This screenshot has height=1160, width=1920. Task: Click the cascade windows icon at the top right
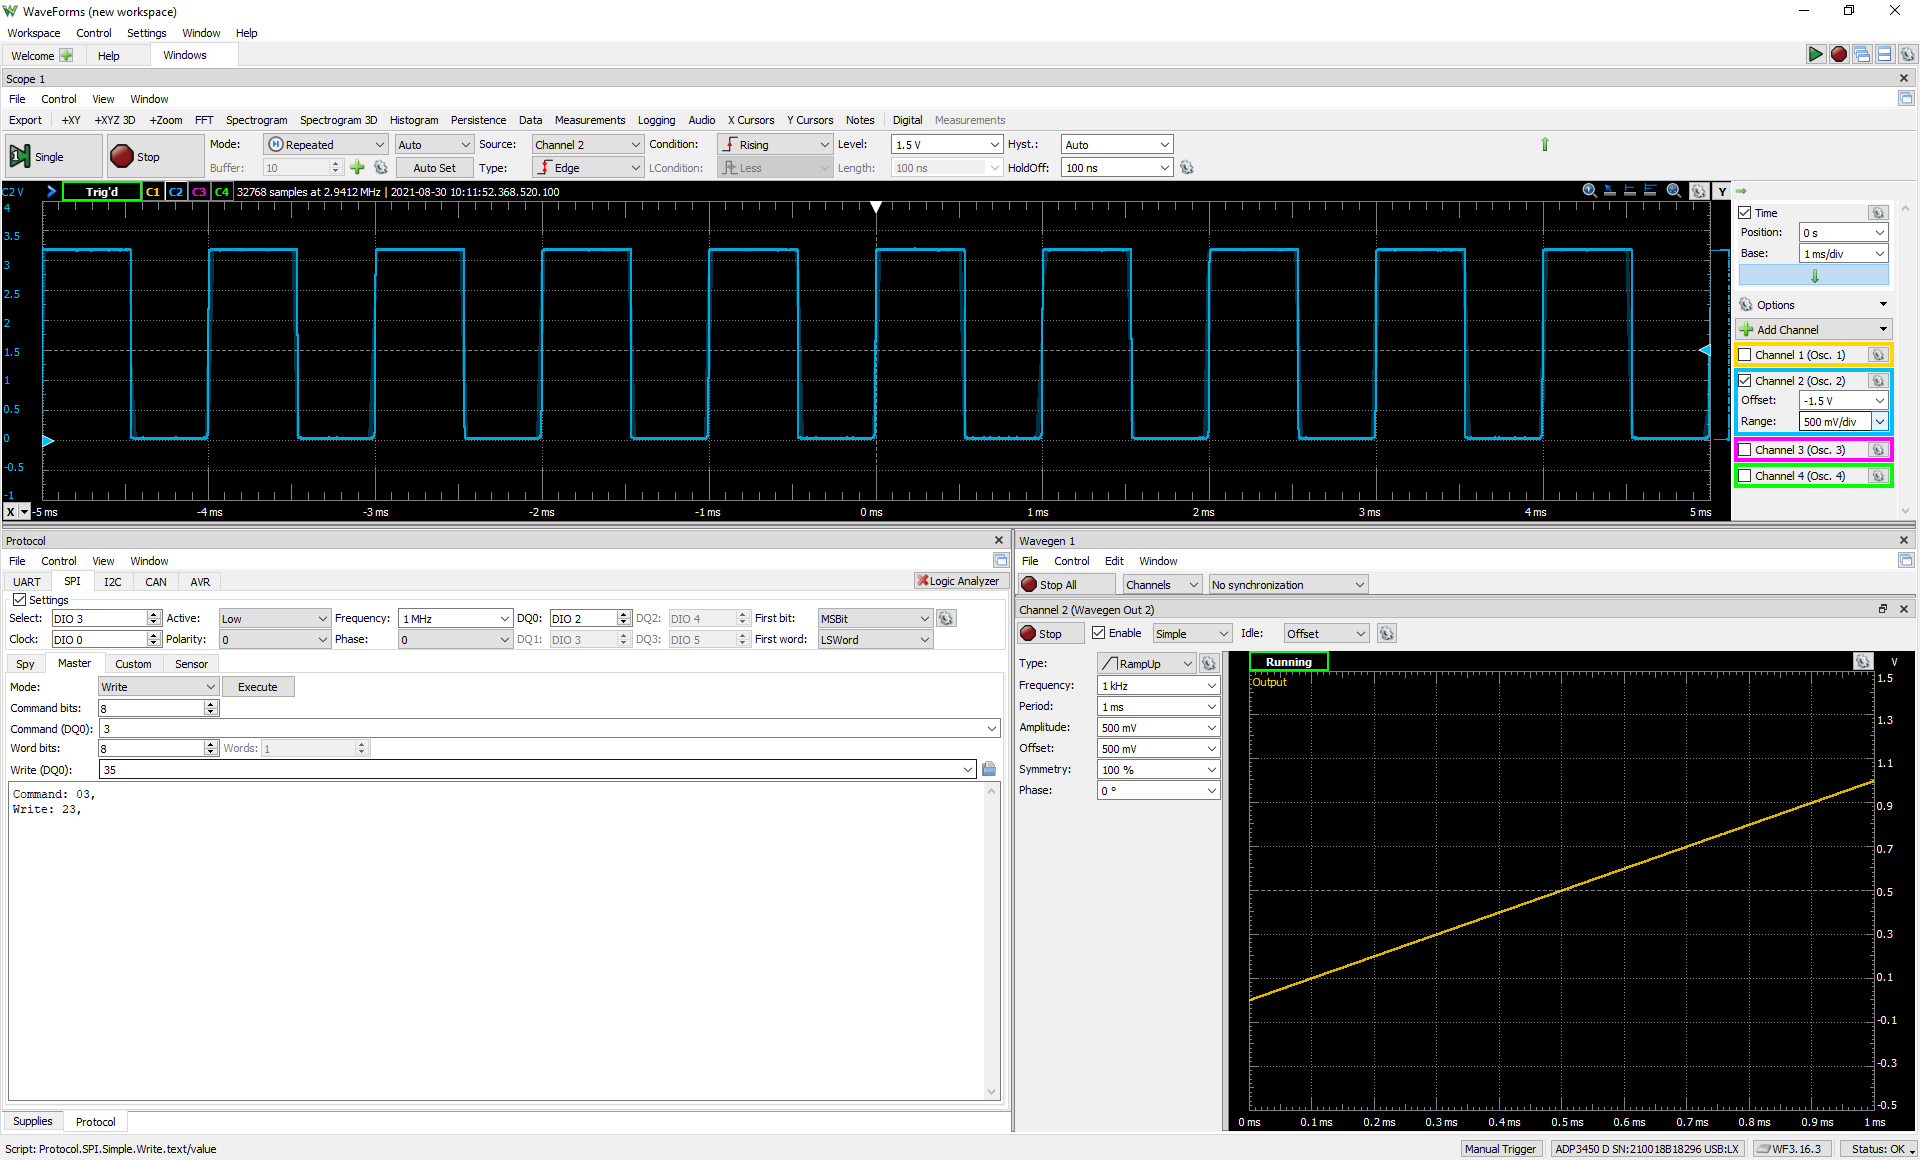pos(1862,55)
